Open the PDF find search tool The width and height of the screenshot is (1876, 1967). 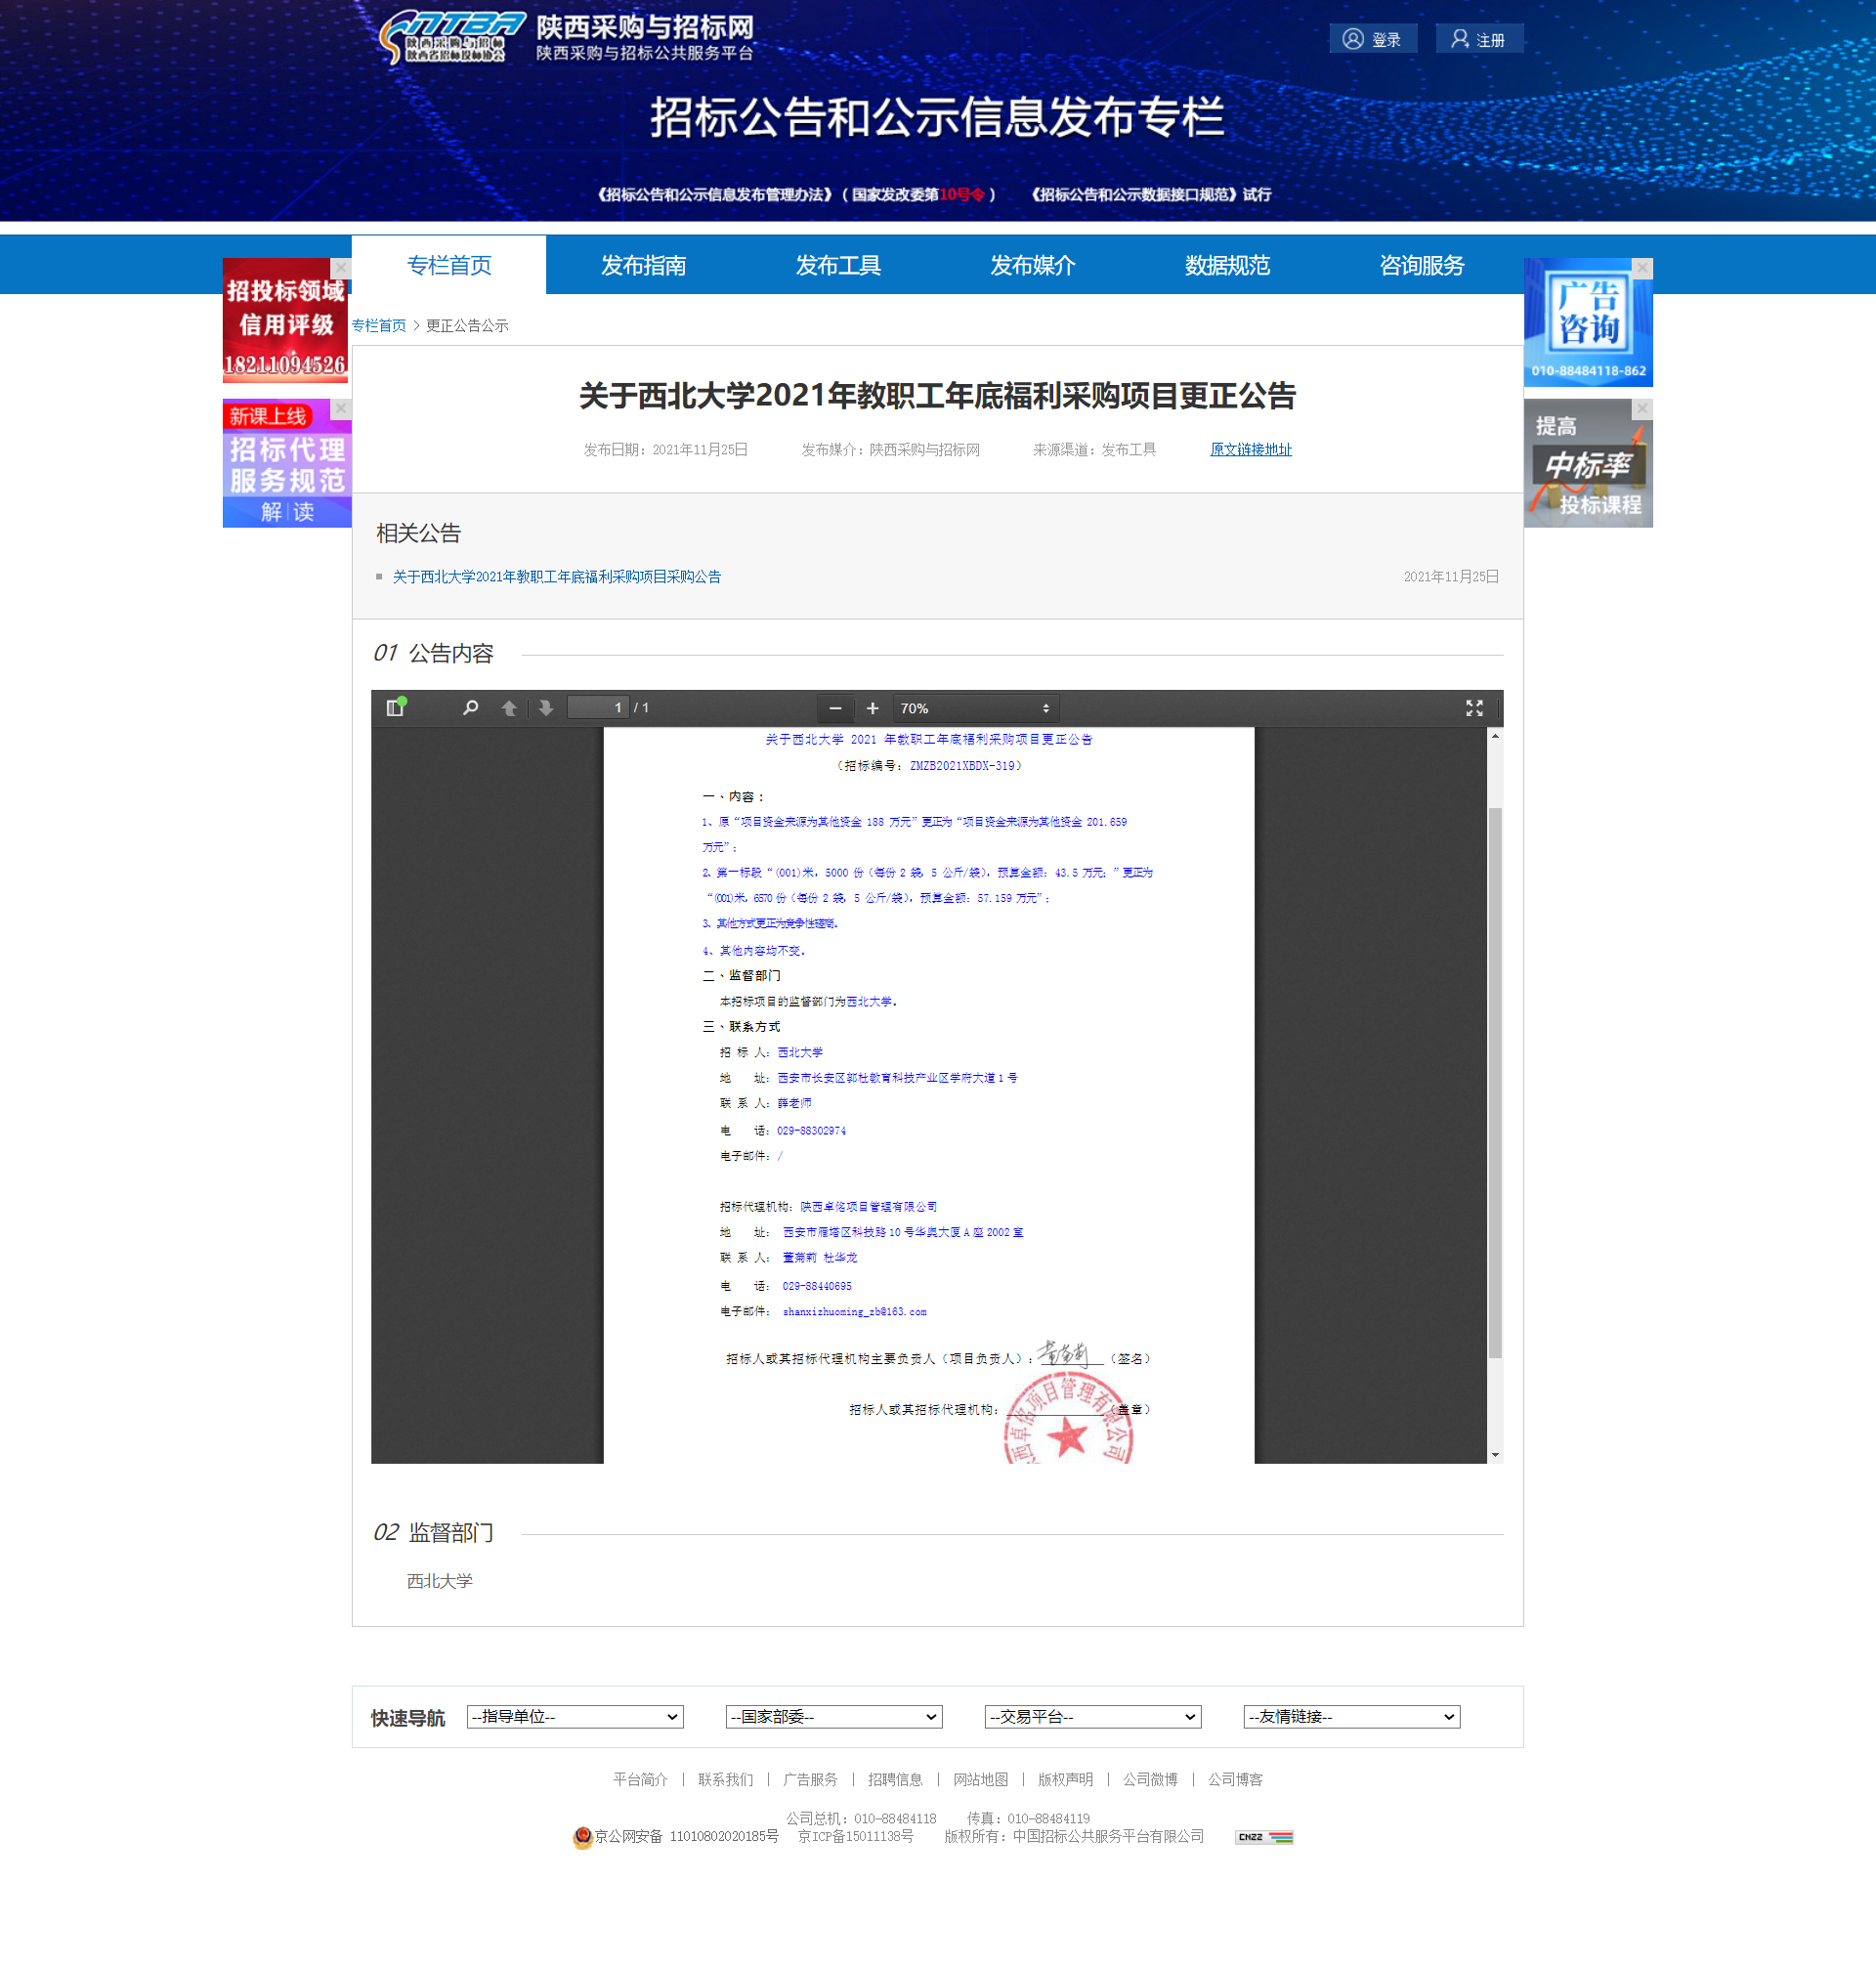tap(470, 708)
